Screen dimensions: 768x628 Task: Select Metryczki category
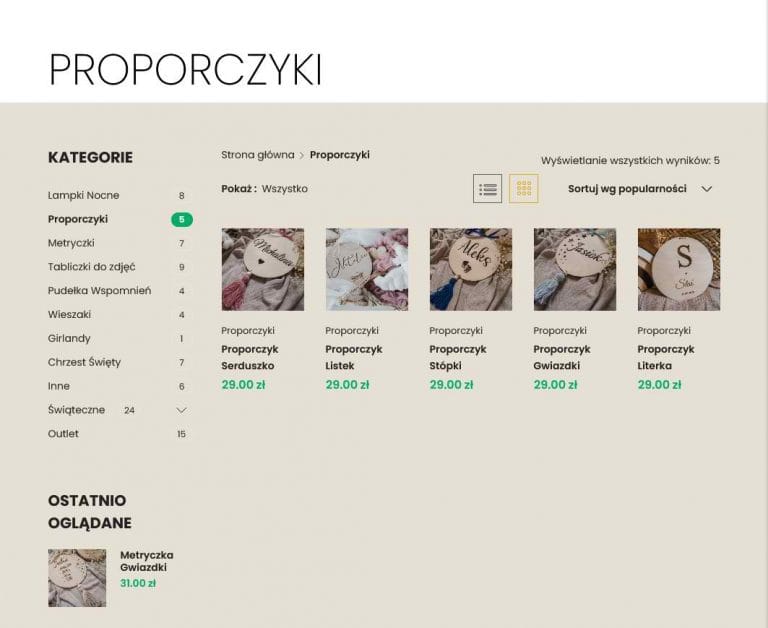tap(71, 243)
